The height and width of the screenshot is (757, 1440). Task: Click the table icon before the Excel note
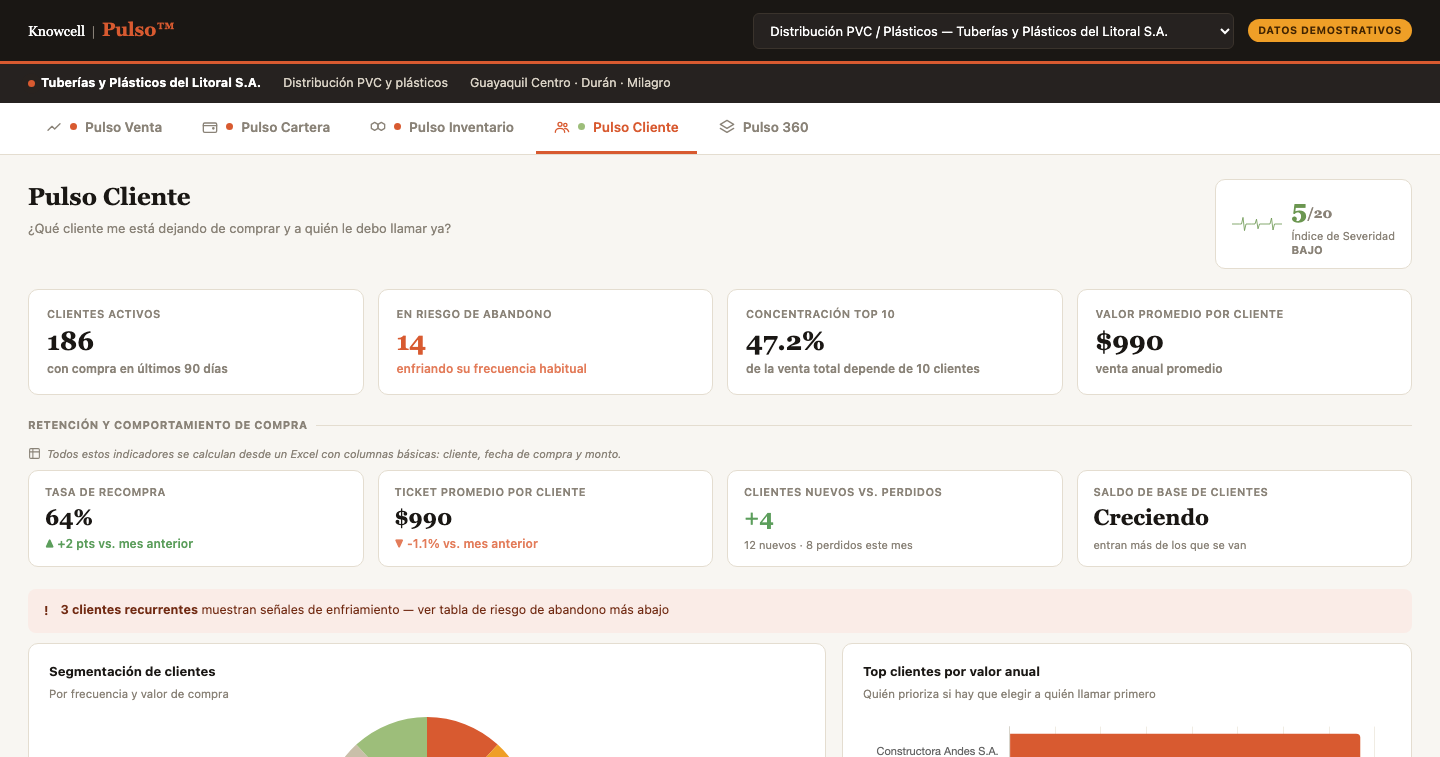tap(34, 454)
